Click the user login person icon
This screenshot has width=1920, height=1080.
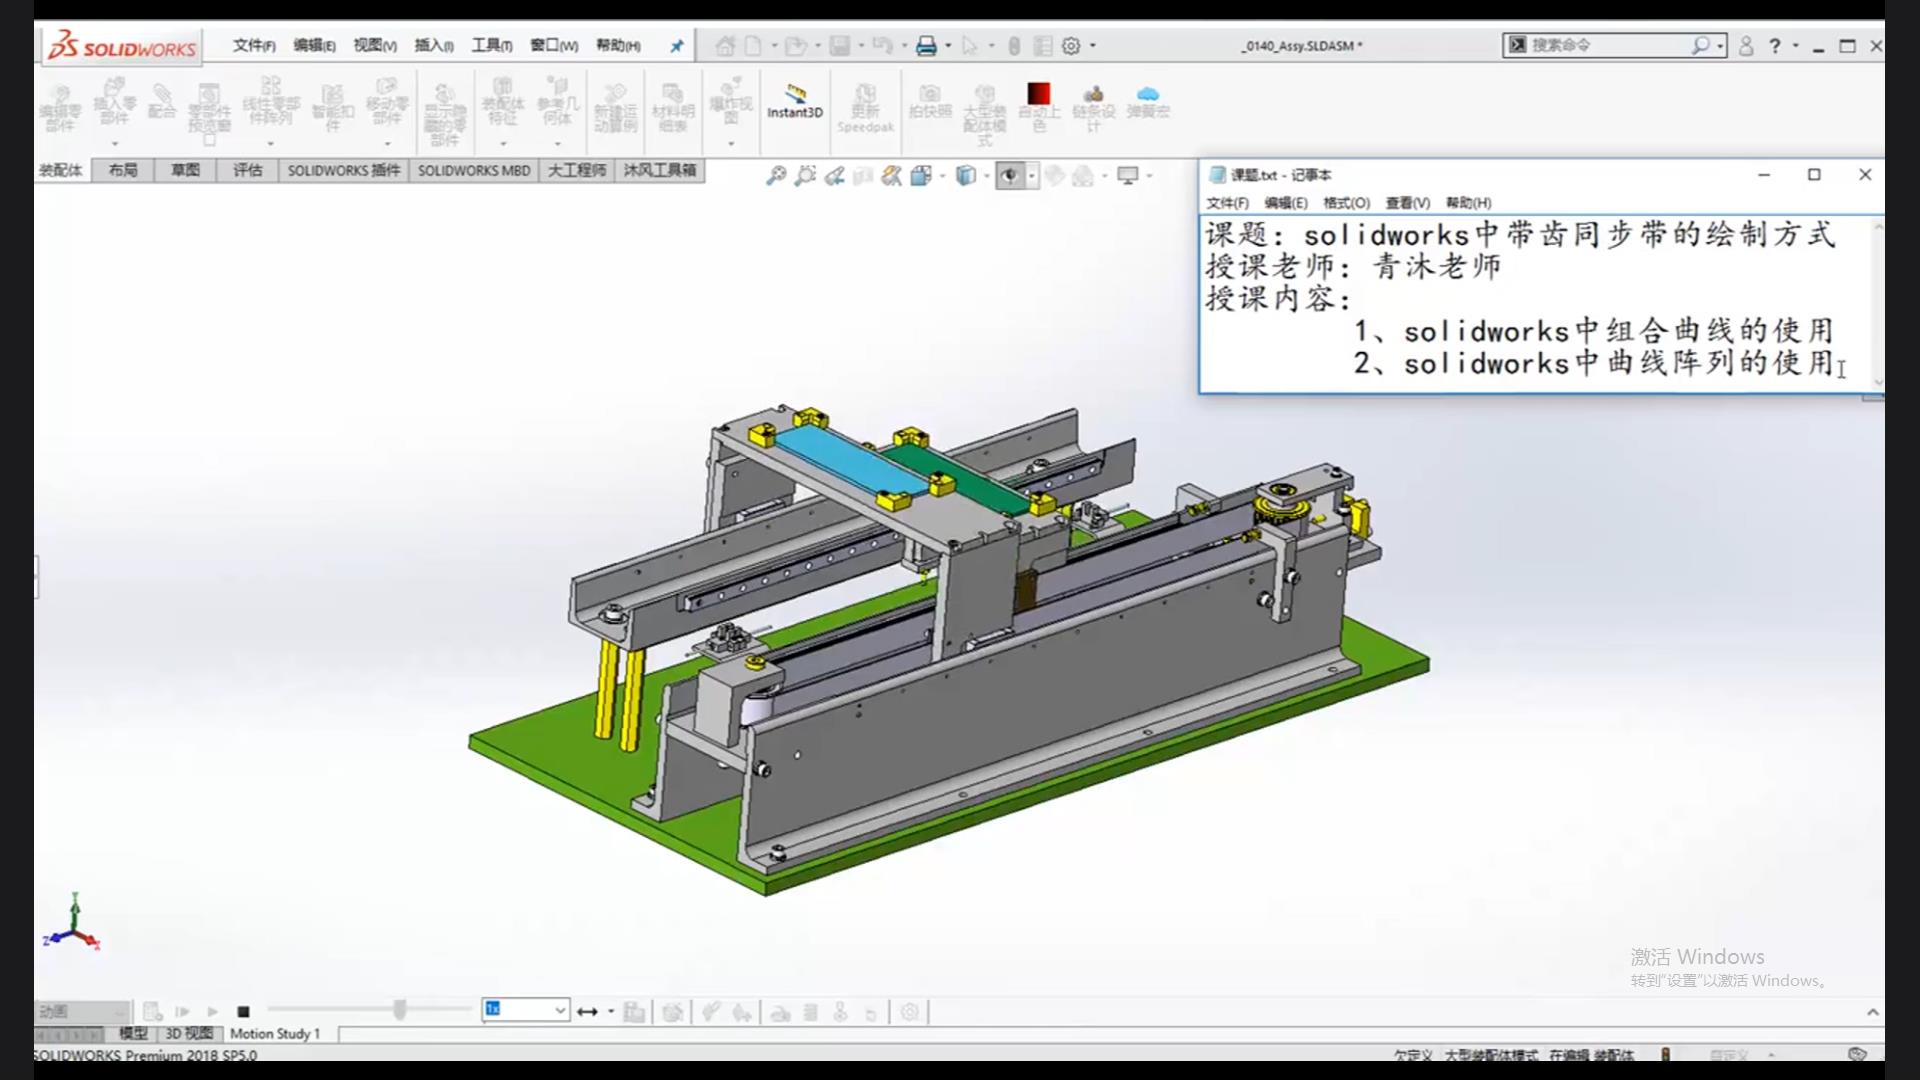point(1746,46)
